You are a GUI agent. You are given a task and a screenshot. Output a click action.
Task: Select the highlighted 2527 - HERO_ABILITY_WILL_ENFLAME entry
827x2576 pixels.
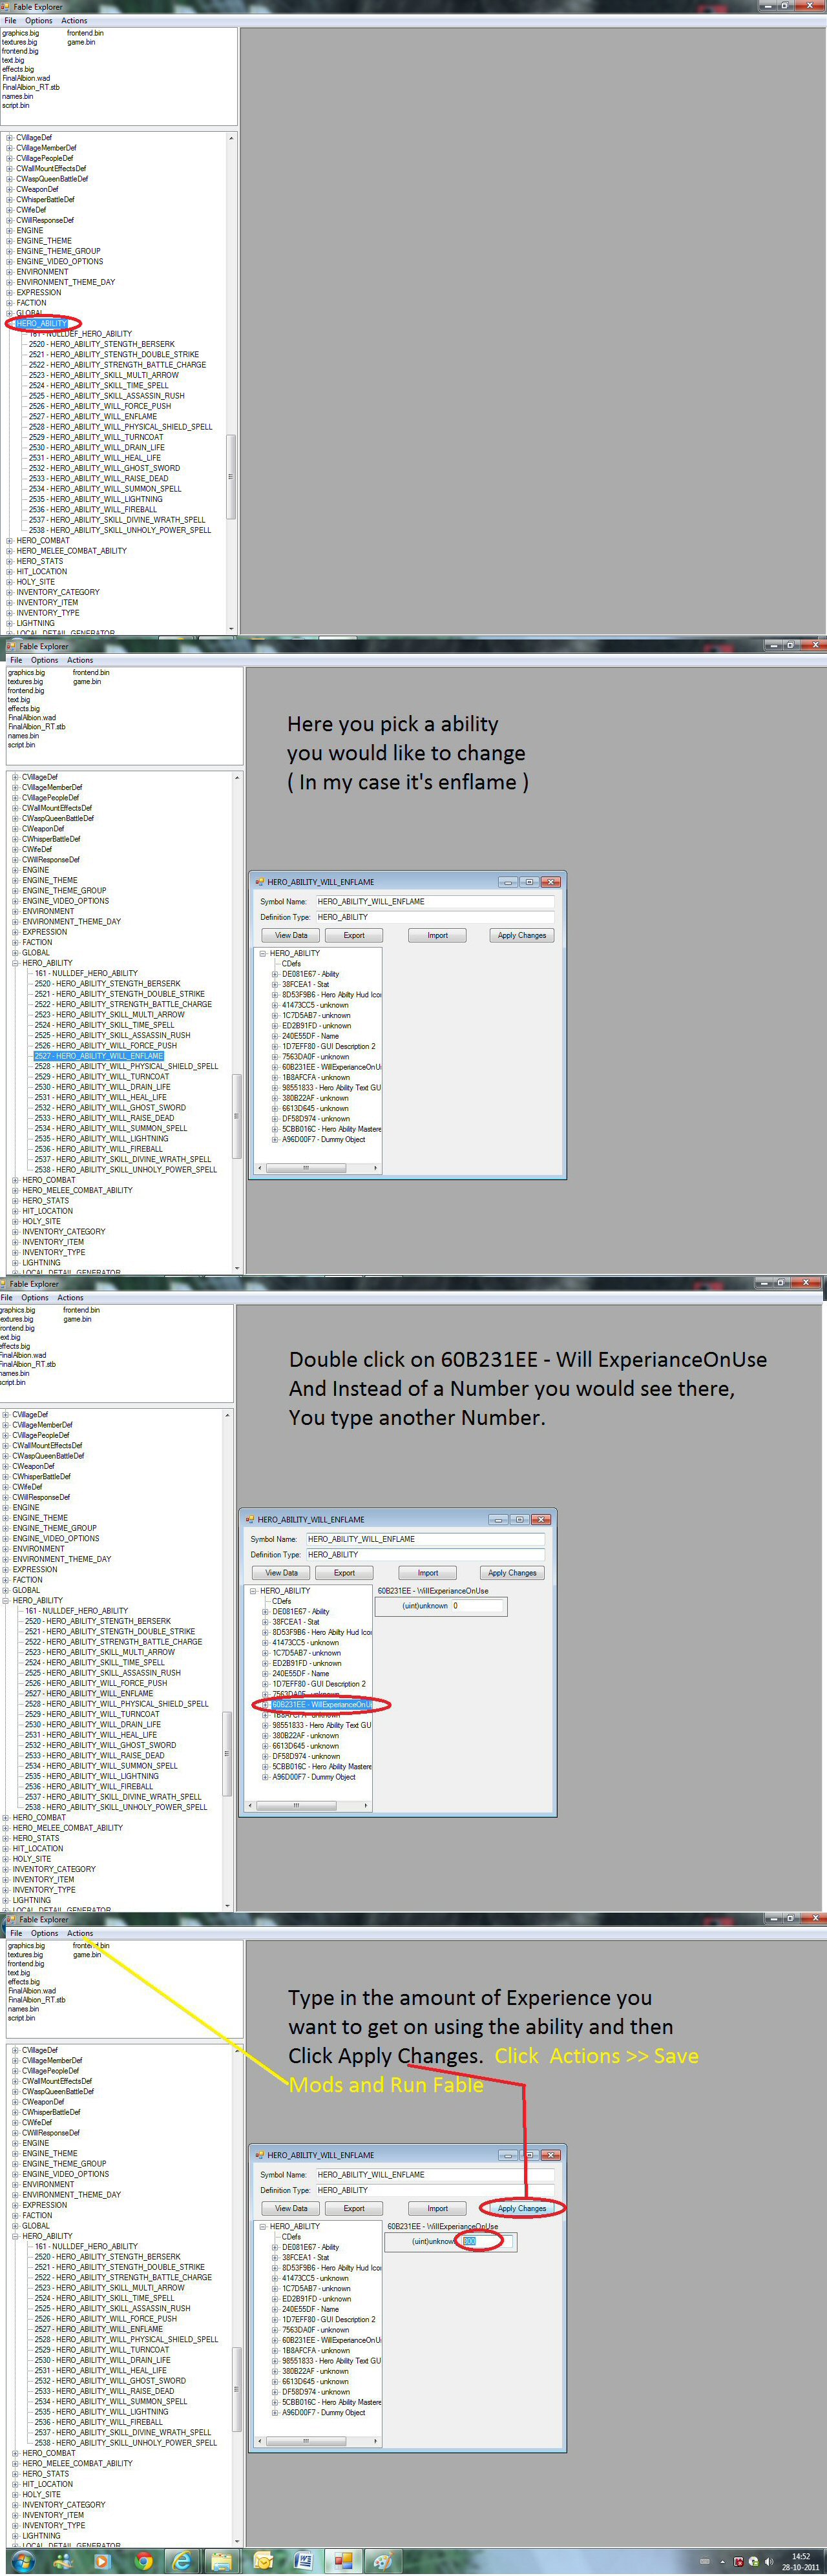98,1056
